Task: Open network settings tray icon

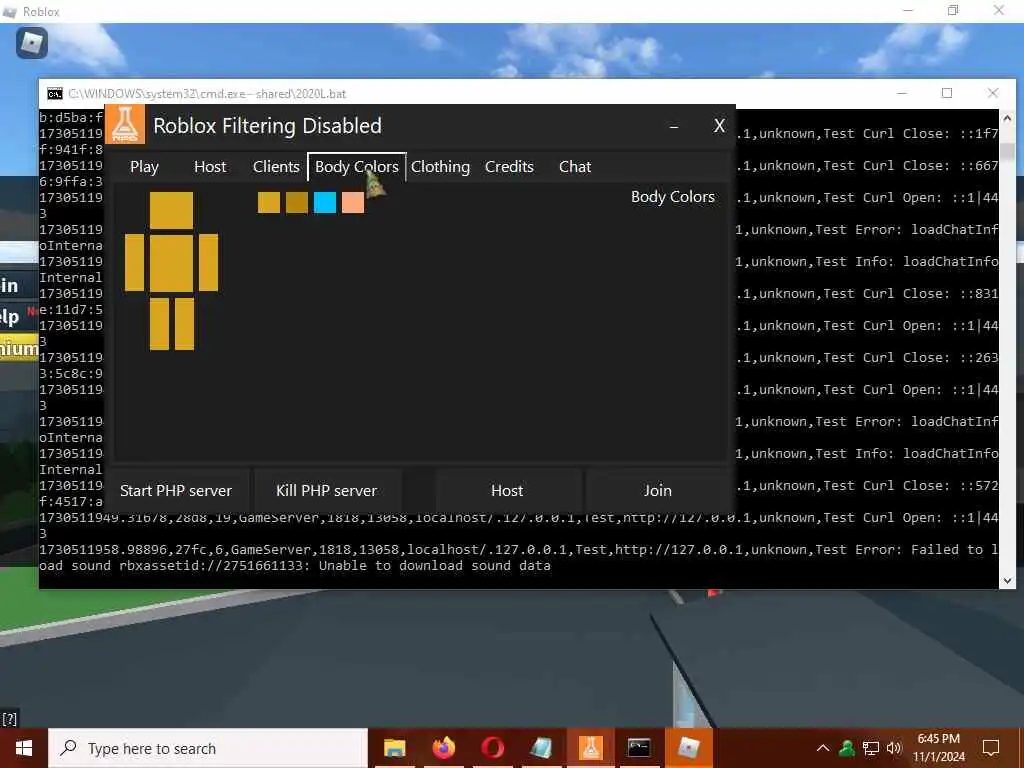Action: [871, 748]
